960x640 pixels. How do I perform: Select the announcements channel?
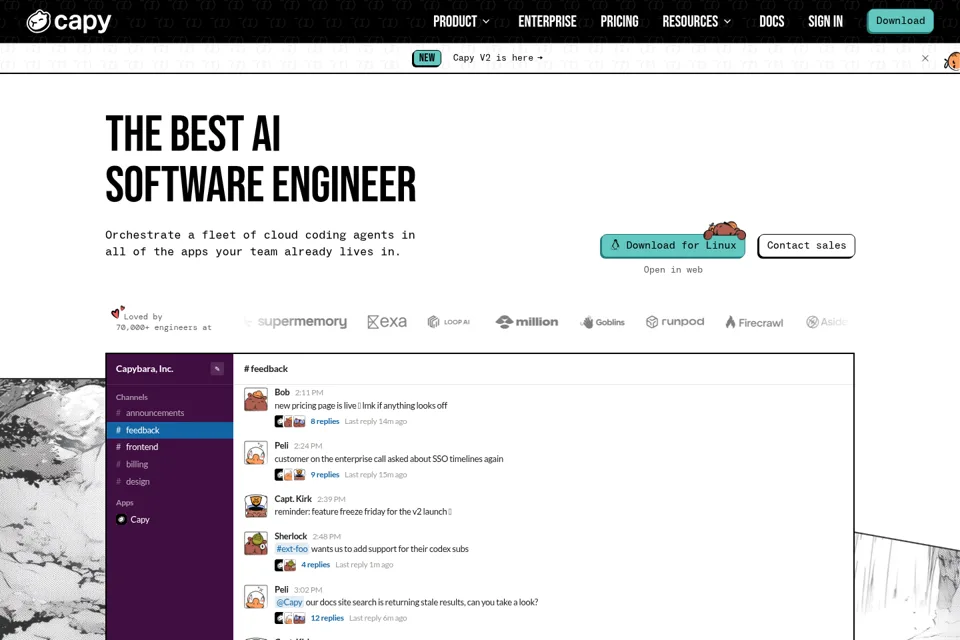click(170, 413)
